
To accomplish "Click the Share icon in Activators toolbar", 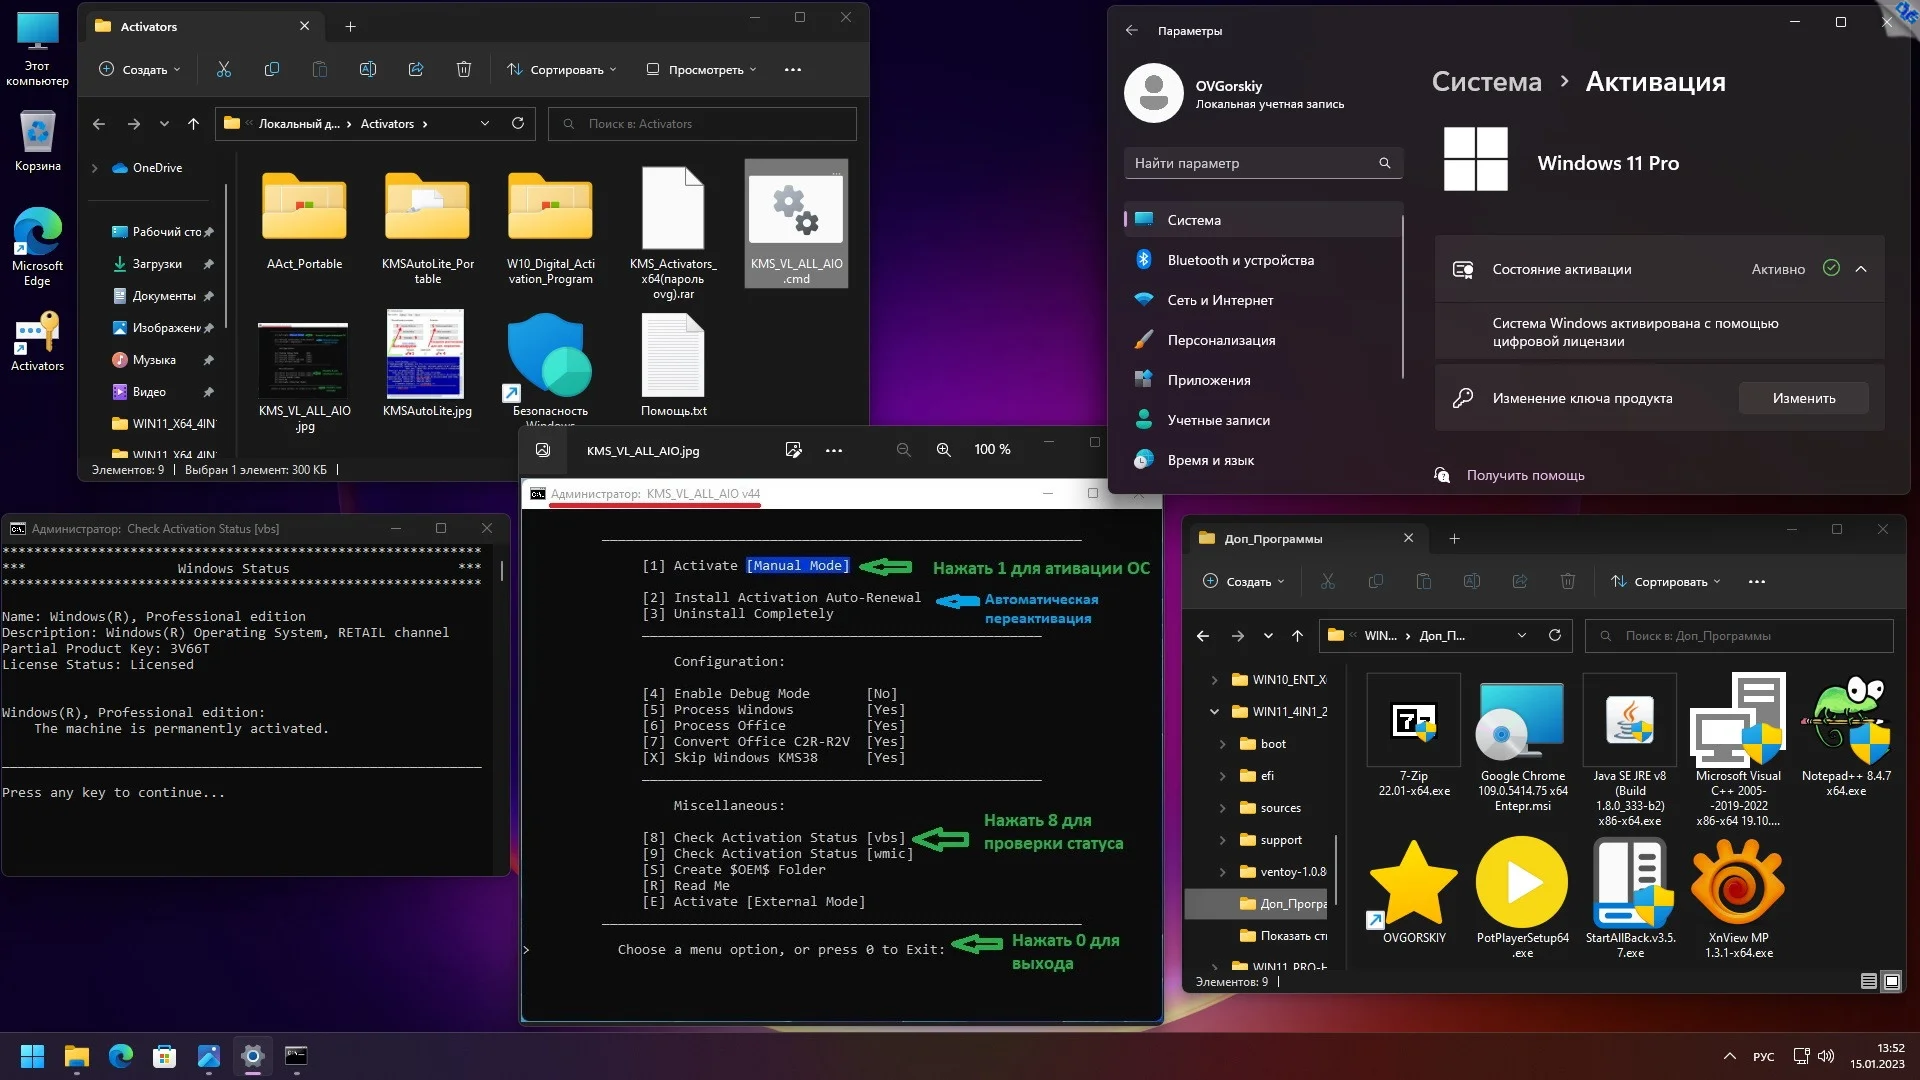I will (x=416, y=69).
